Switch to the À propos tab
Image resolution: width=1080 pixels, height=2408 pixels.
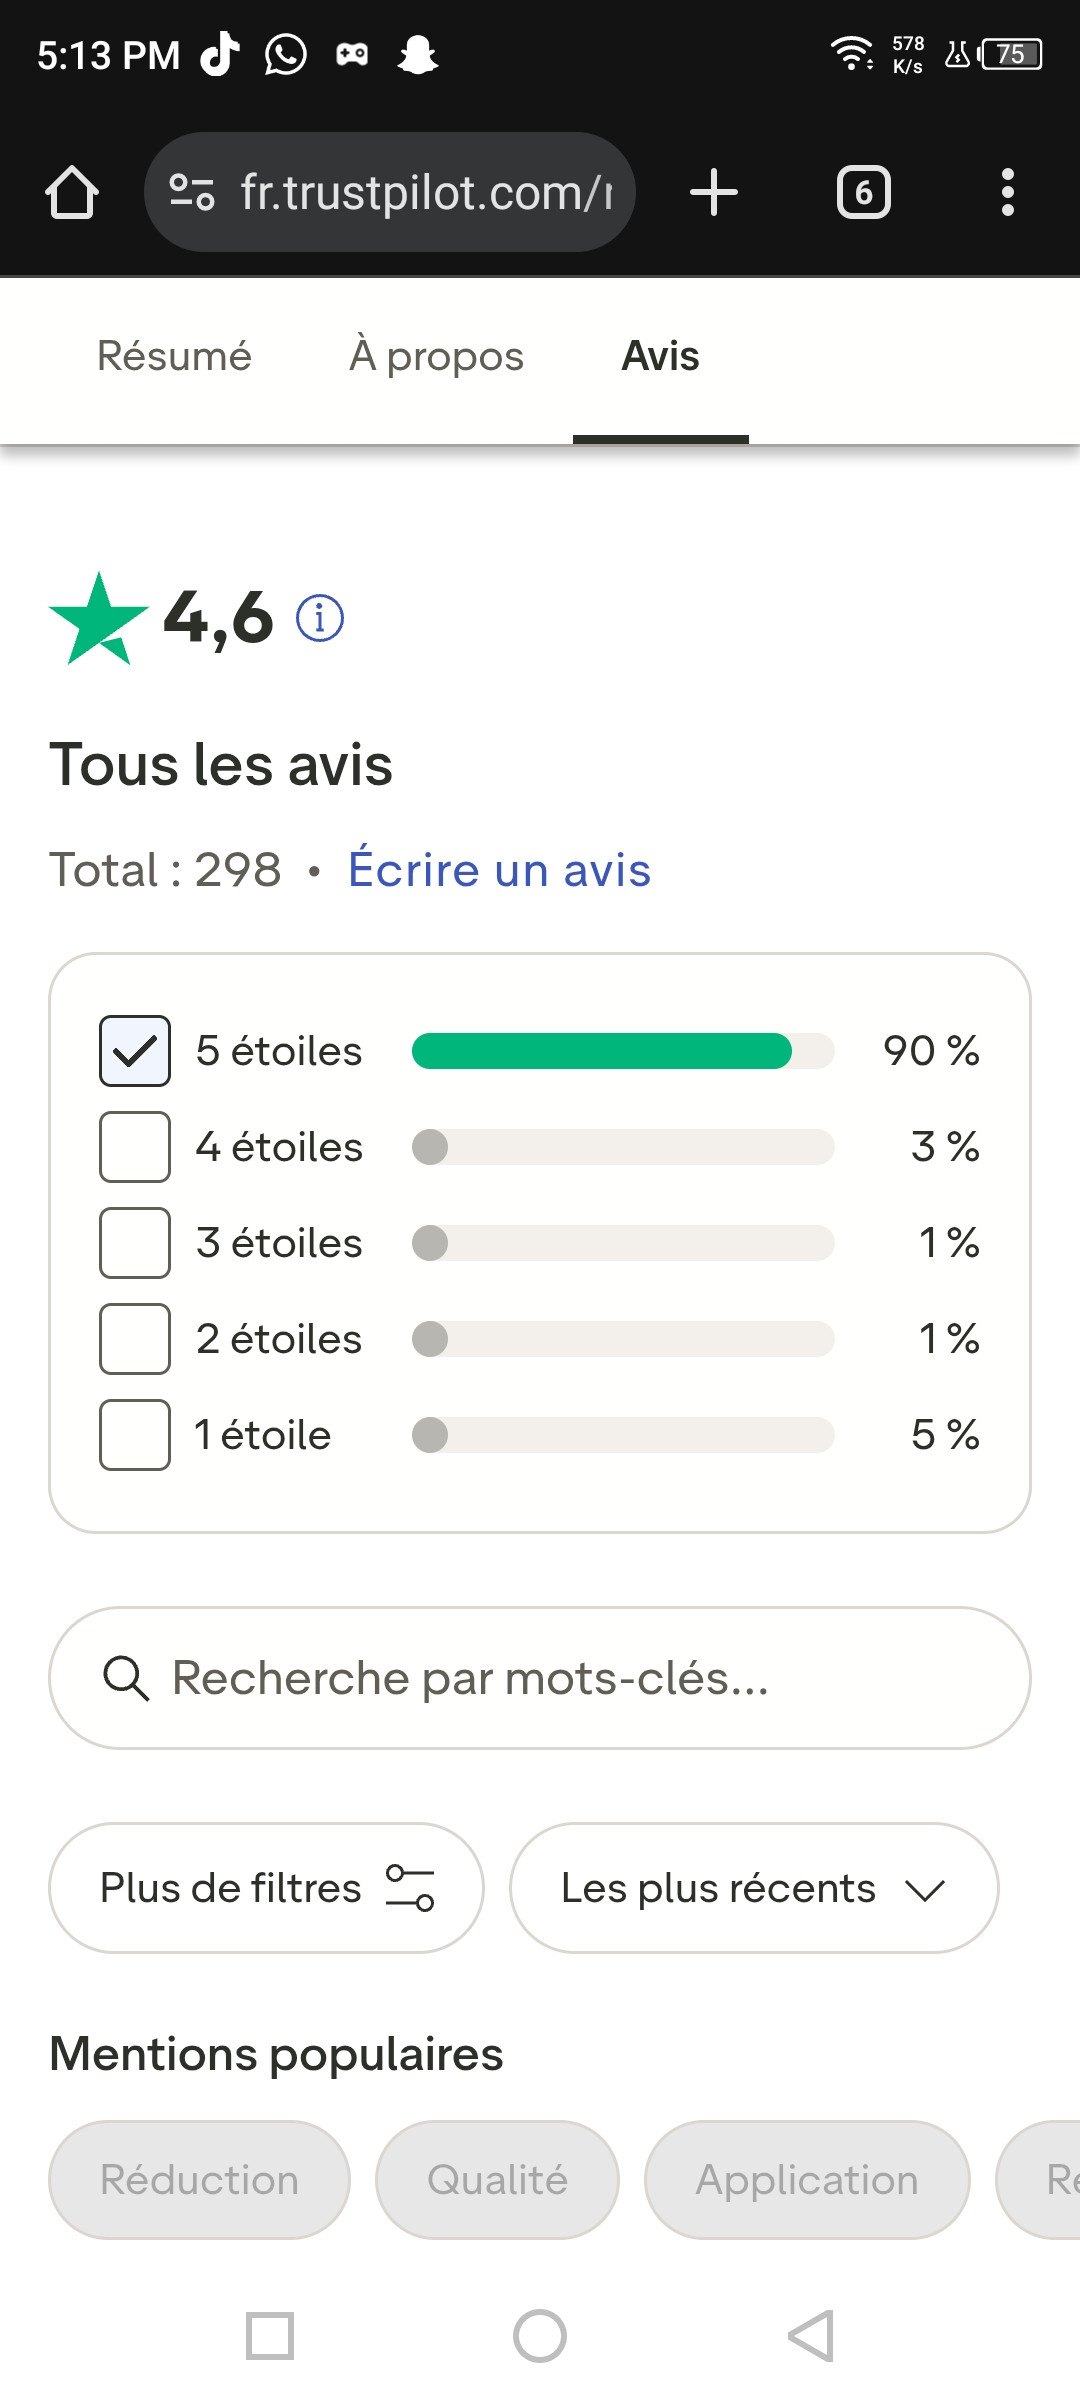coord(436,356)
